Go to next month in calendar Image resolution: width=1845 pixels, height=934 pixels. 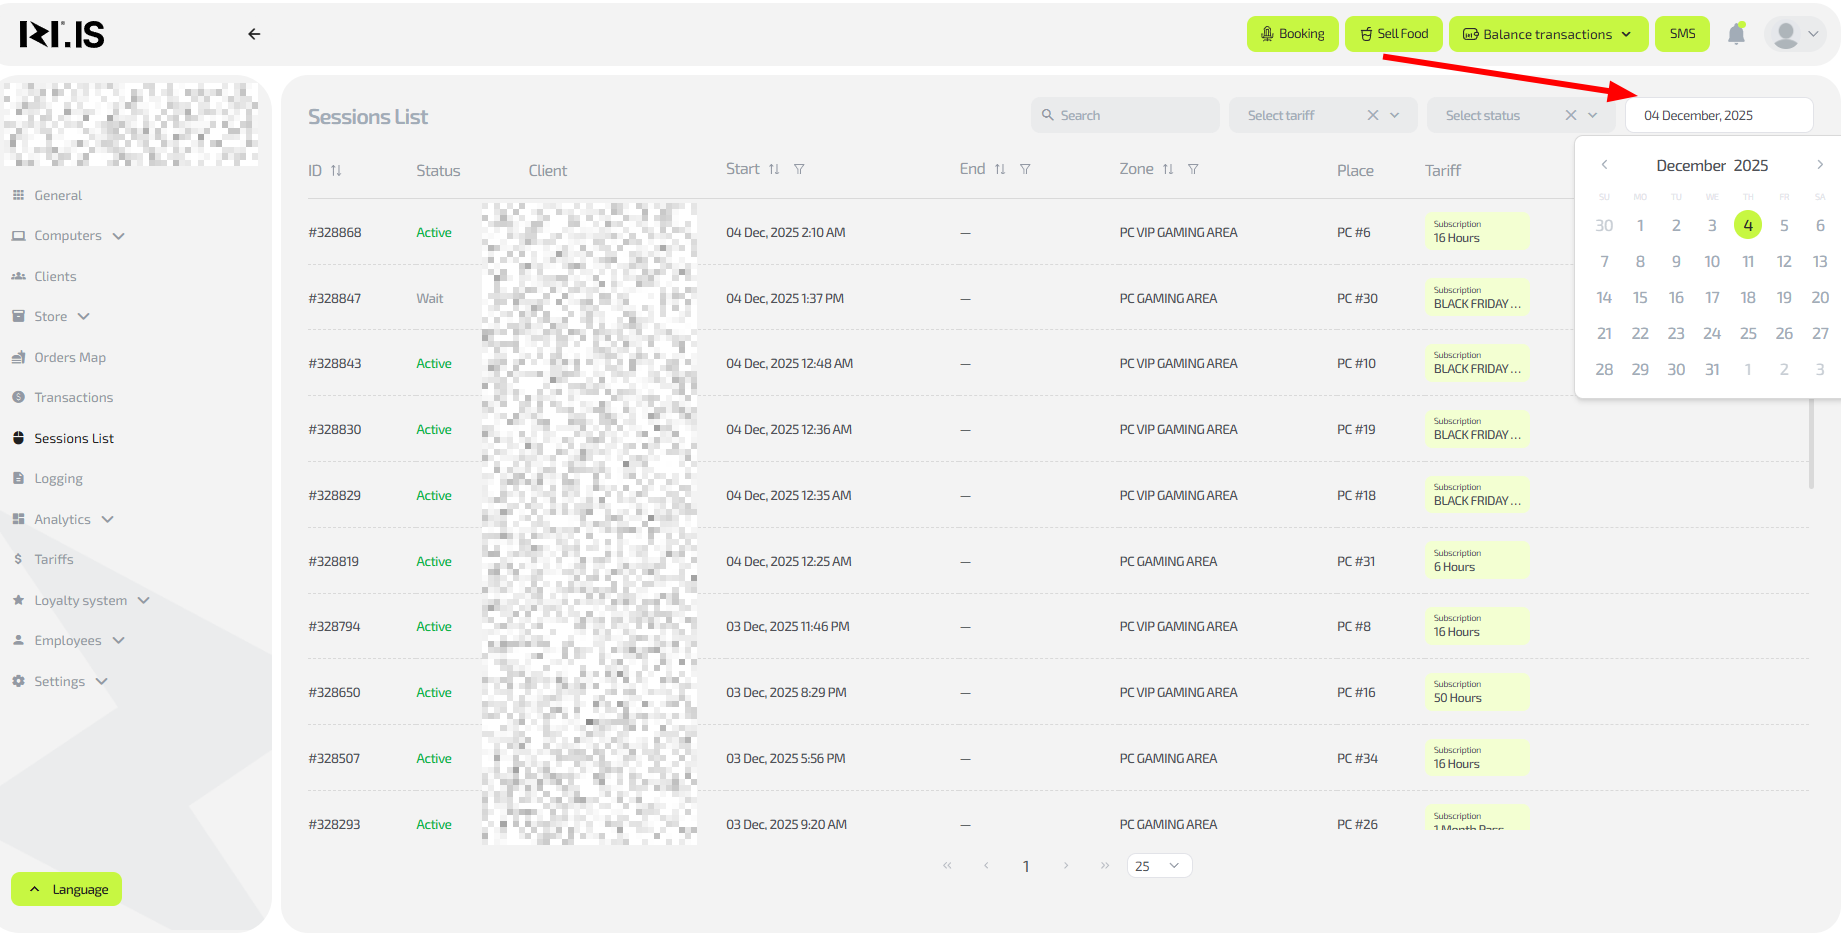[1820, 165]
